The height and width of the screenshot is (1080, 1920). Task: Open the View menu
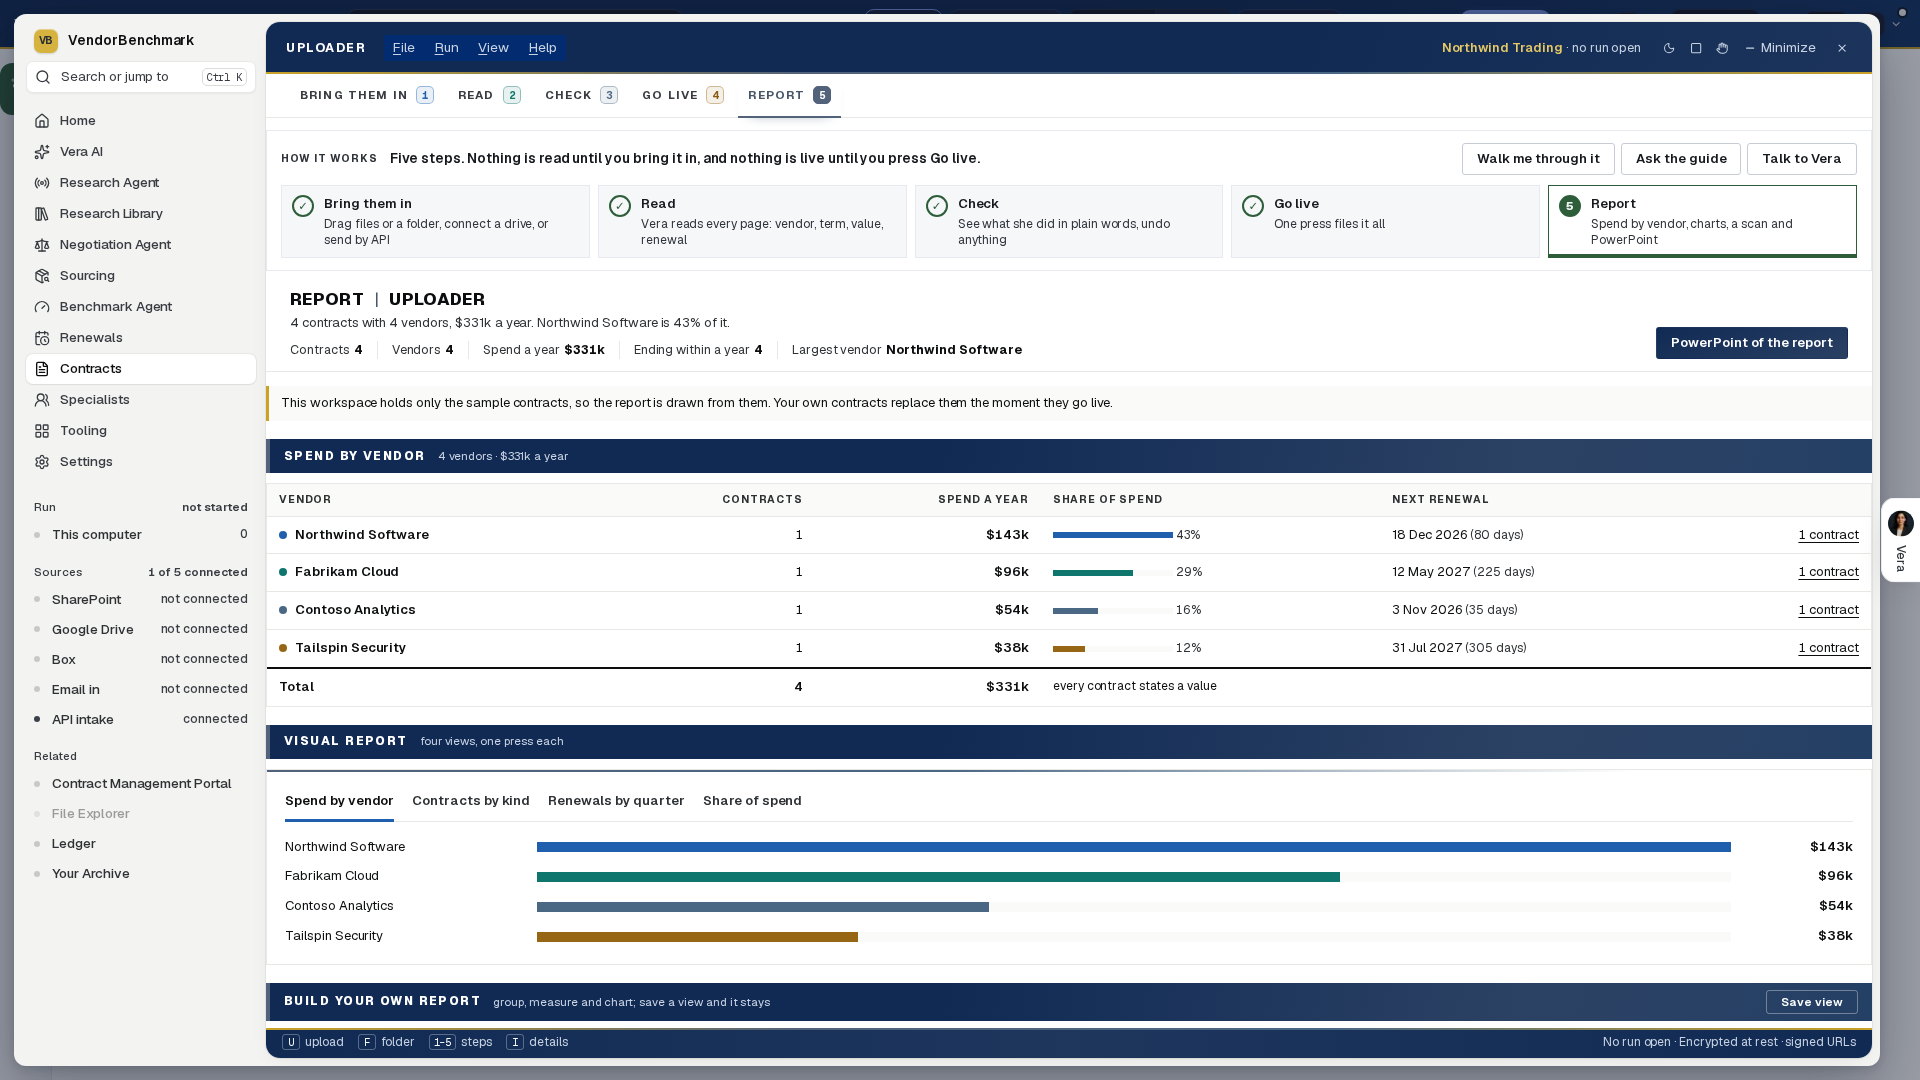click(x=493, y=48)
